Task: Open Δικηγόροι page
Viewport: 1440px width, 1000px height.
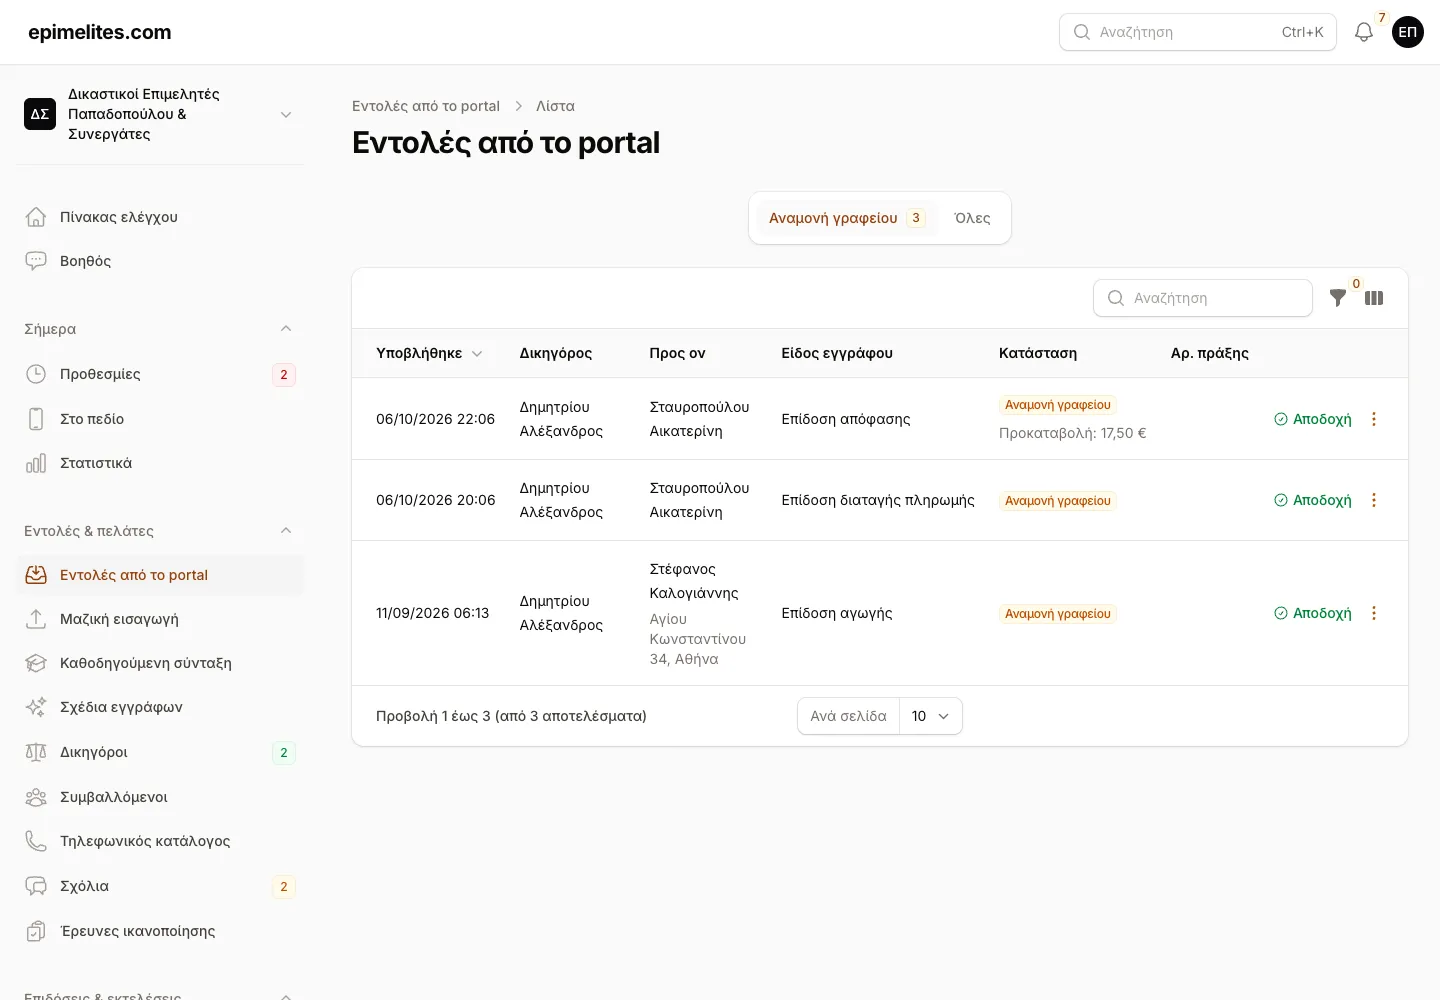Action: 160,752
